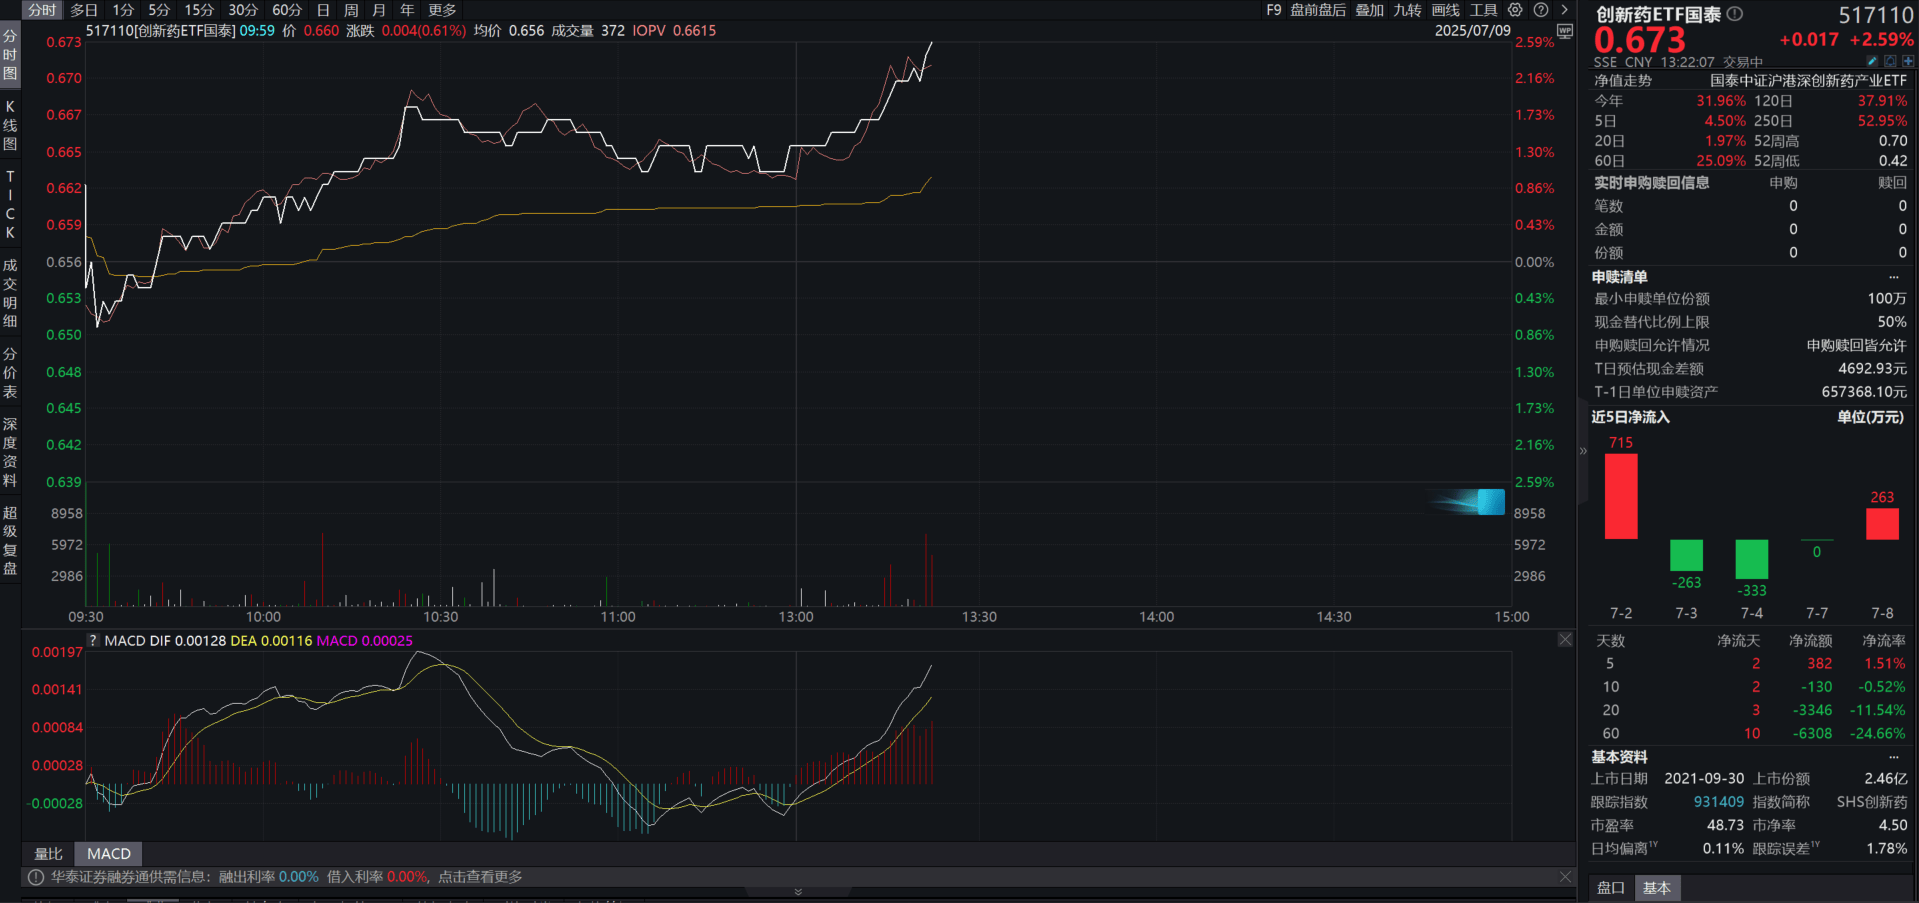Click the 工具 tools button
The height and width of the screenshot is (903, 1919).
pyautogui.click(x=1484, y=10)
